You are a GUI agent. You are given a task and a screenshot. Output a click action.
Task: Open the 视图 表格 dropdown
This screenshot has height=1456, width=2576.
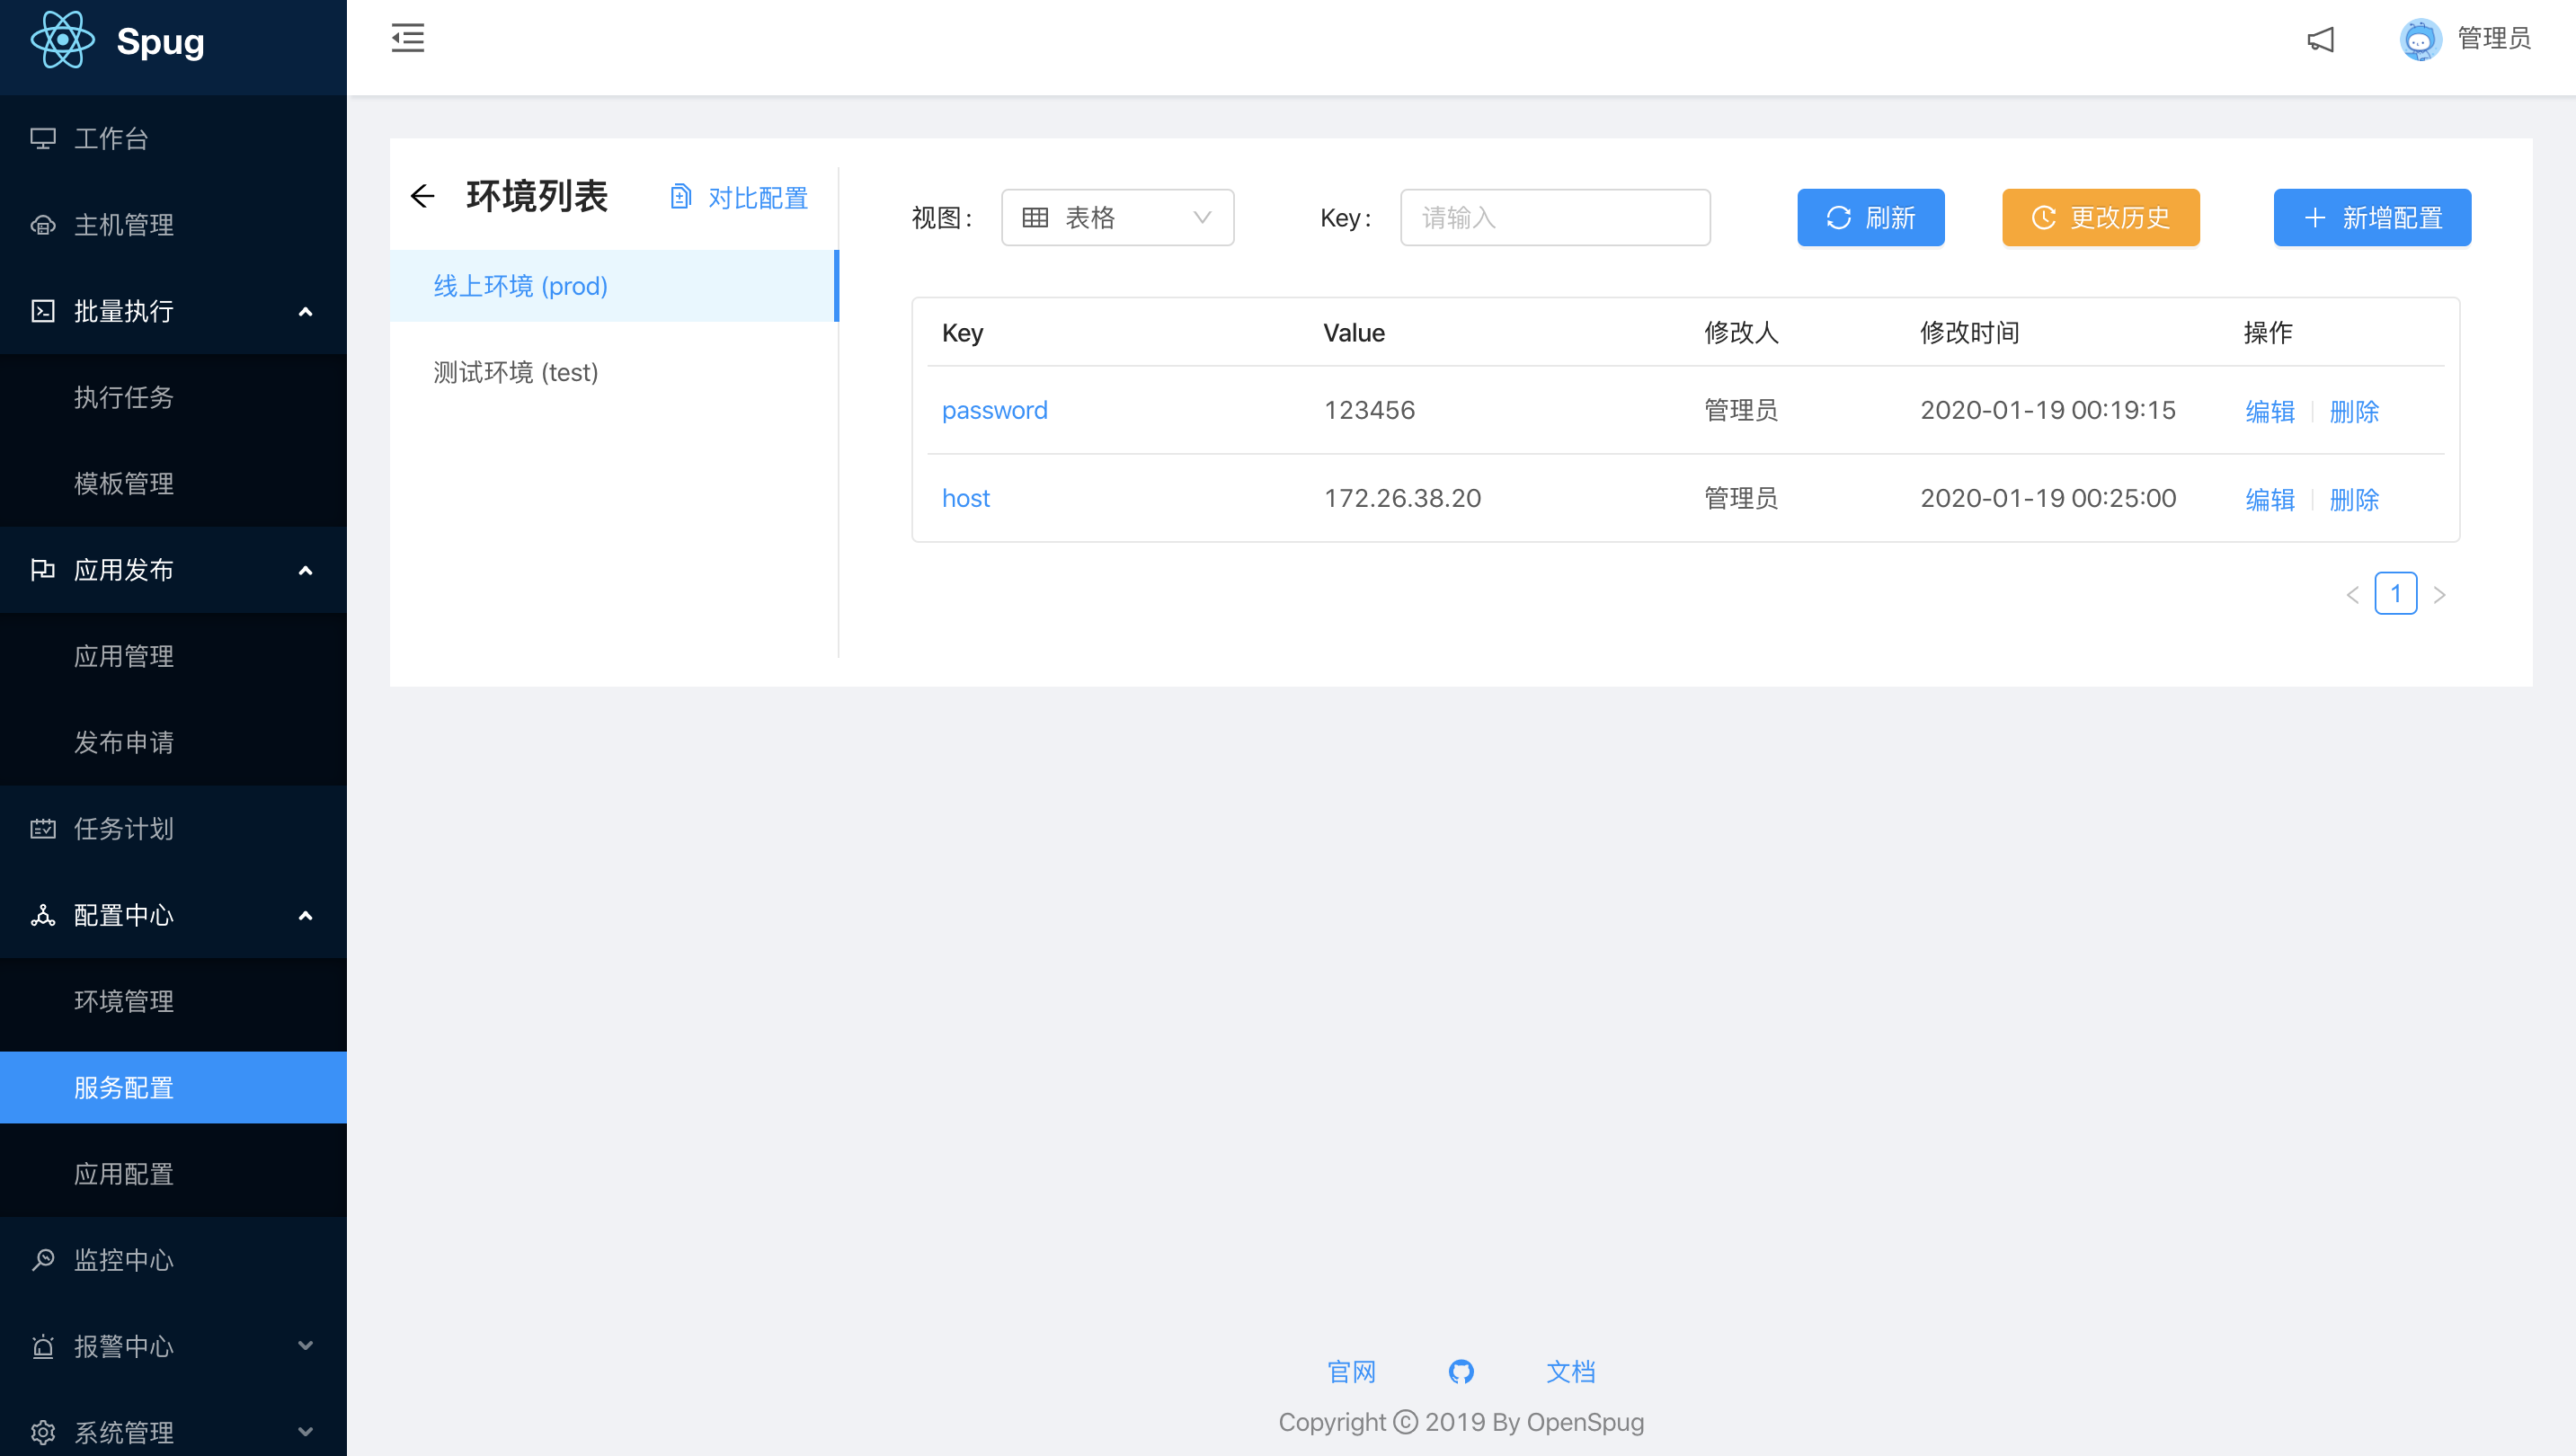point(1117,217)
